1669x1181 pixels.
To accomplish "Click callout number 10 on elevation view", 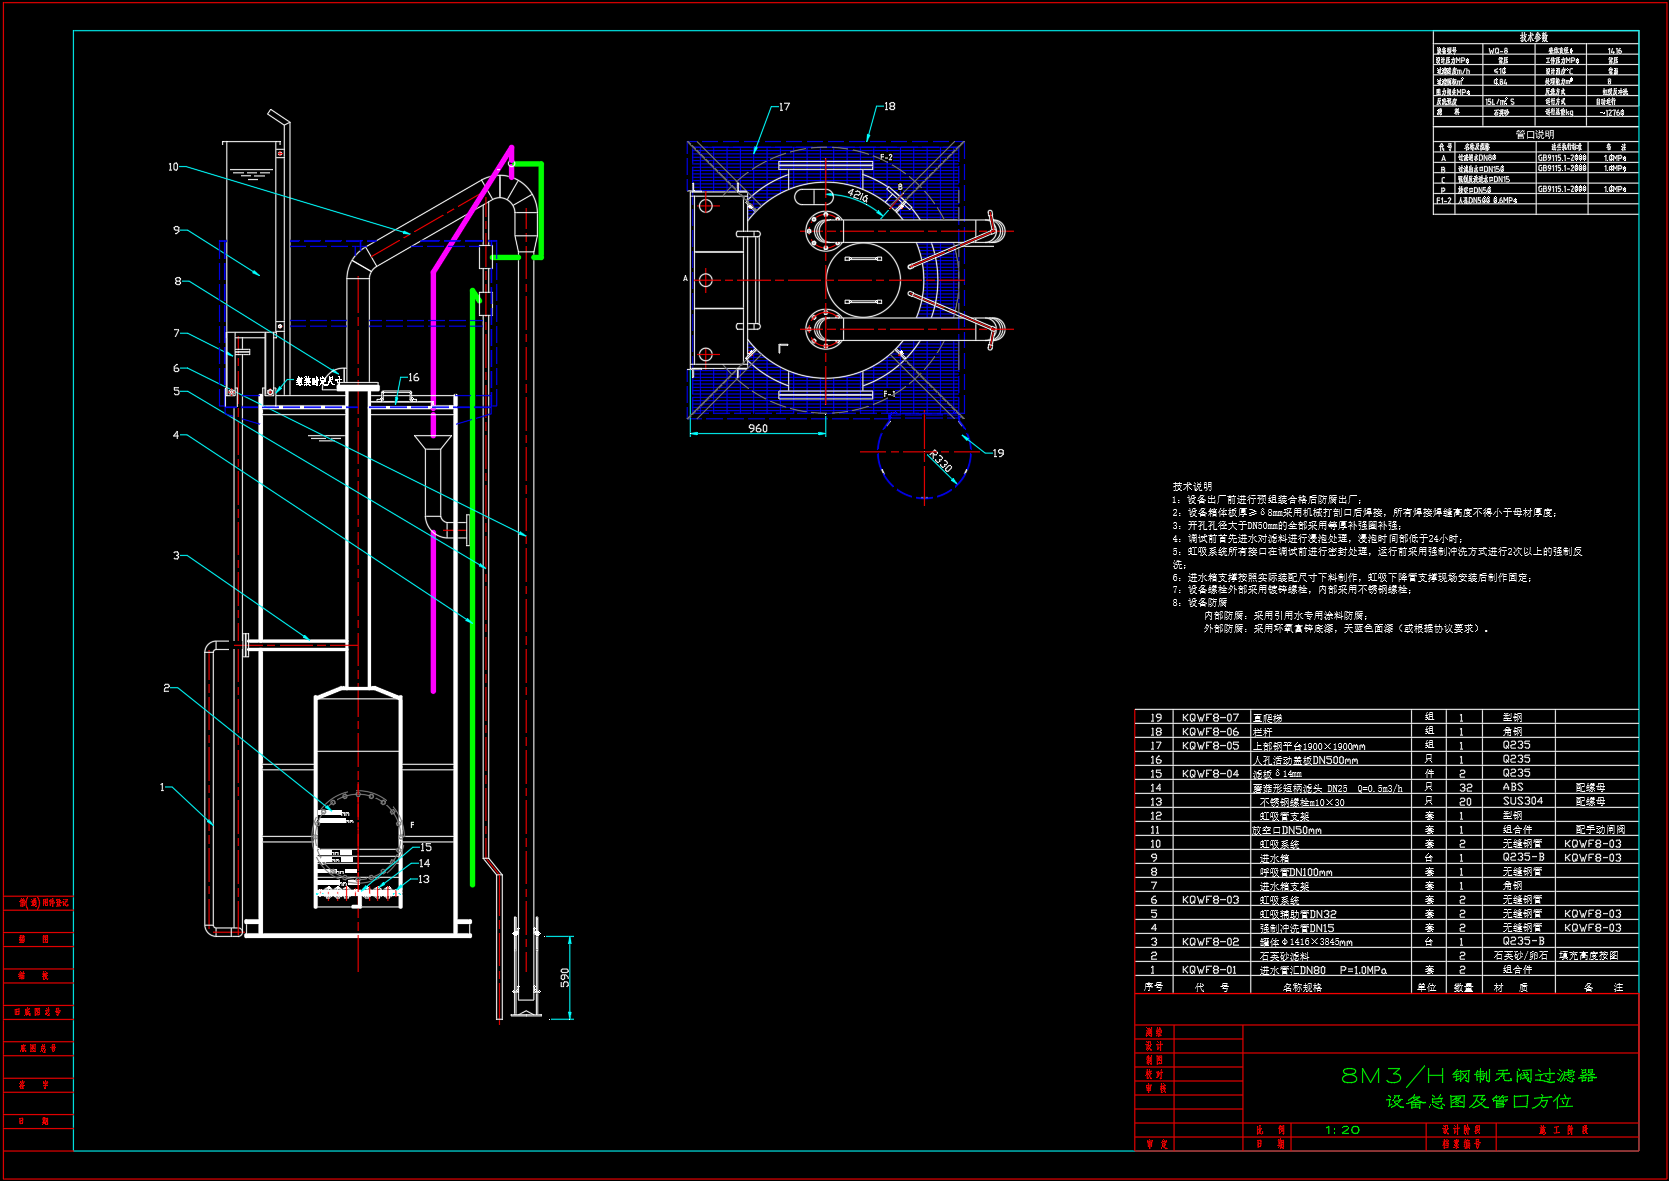I will [173, 167].
